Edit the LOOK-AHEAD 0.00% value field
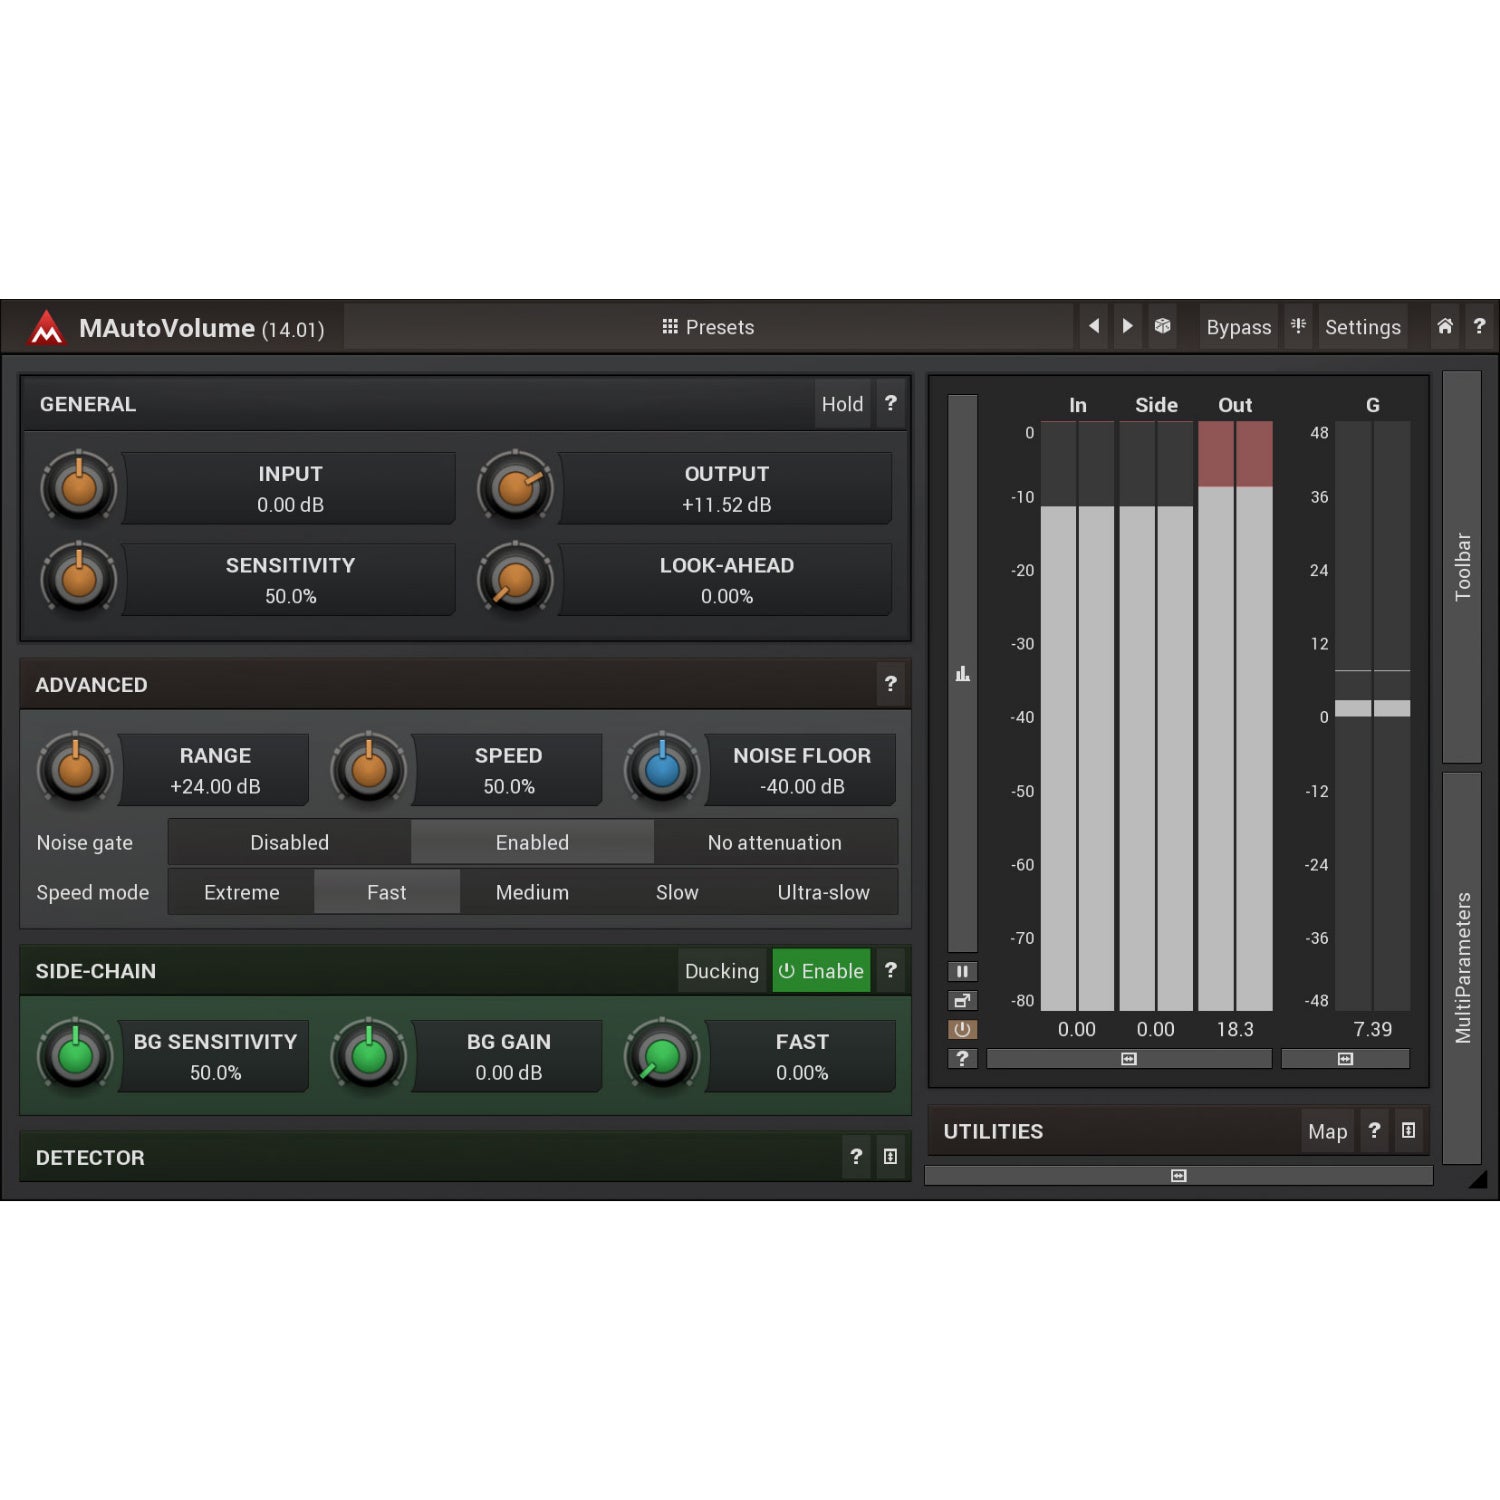 click(726, 580)
